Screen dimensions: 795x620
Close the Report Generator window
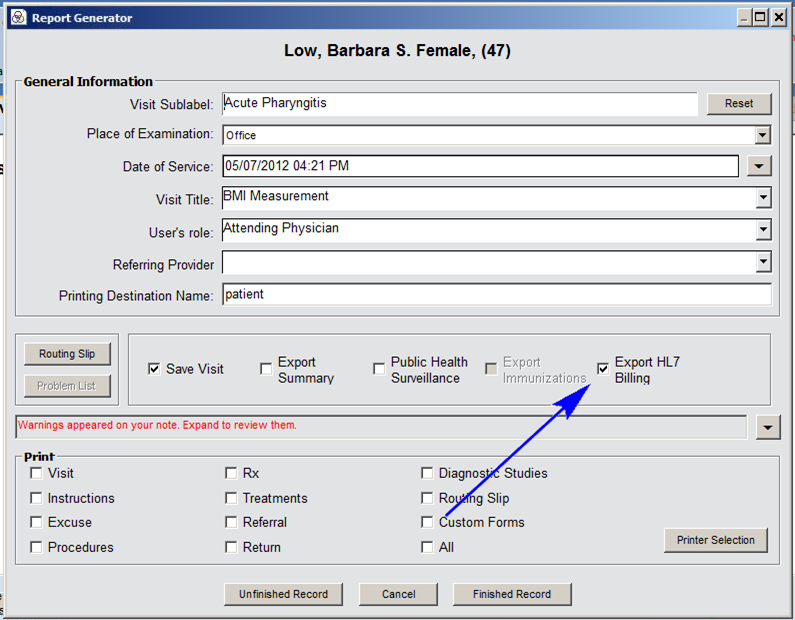point(778,18)
